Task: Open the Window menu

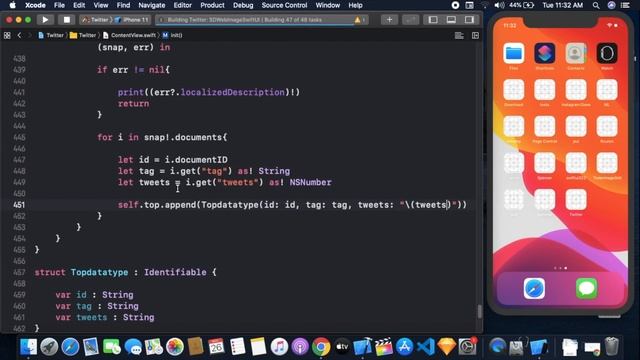Action: [x=328, y=5]
